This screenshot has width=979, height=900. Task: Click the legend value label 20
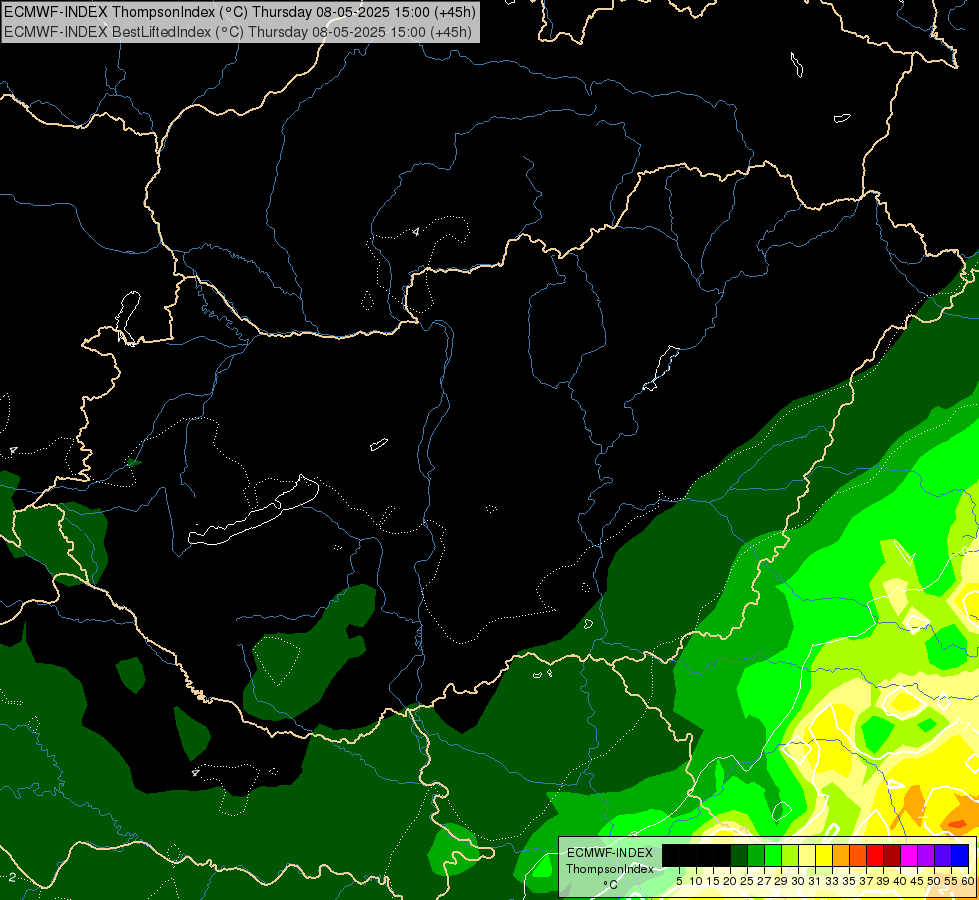(x=730, y=881)
